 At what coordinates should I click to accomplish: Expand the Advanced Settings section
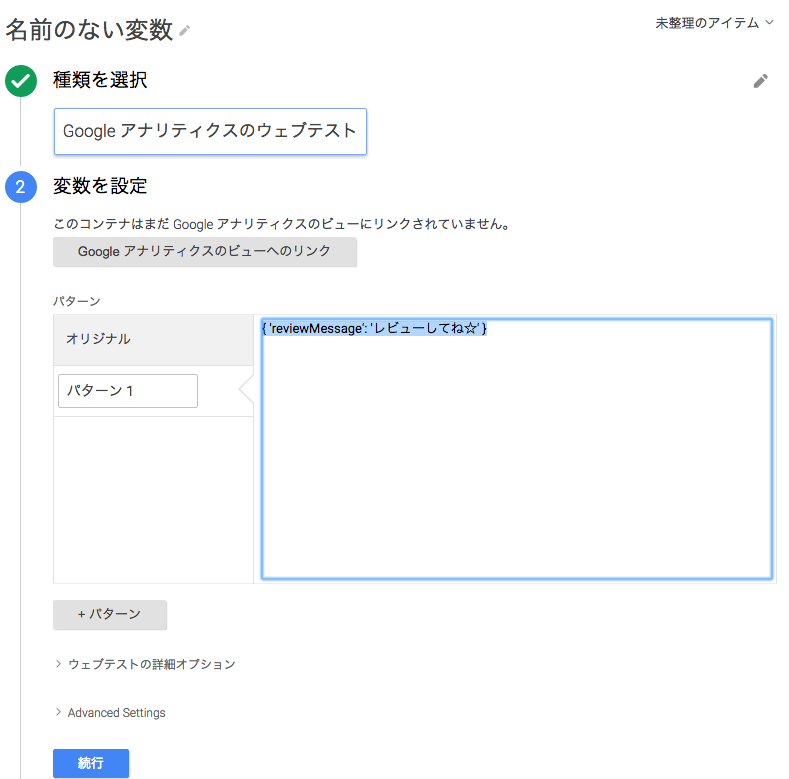(x=111, y=713)
